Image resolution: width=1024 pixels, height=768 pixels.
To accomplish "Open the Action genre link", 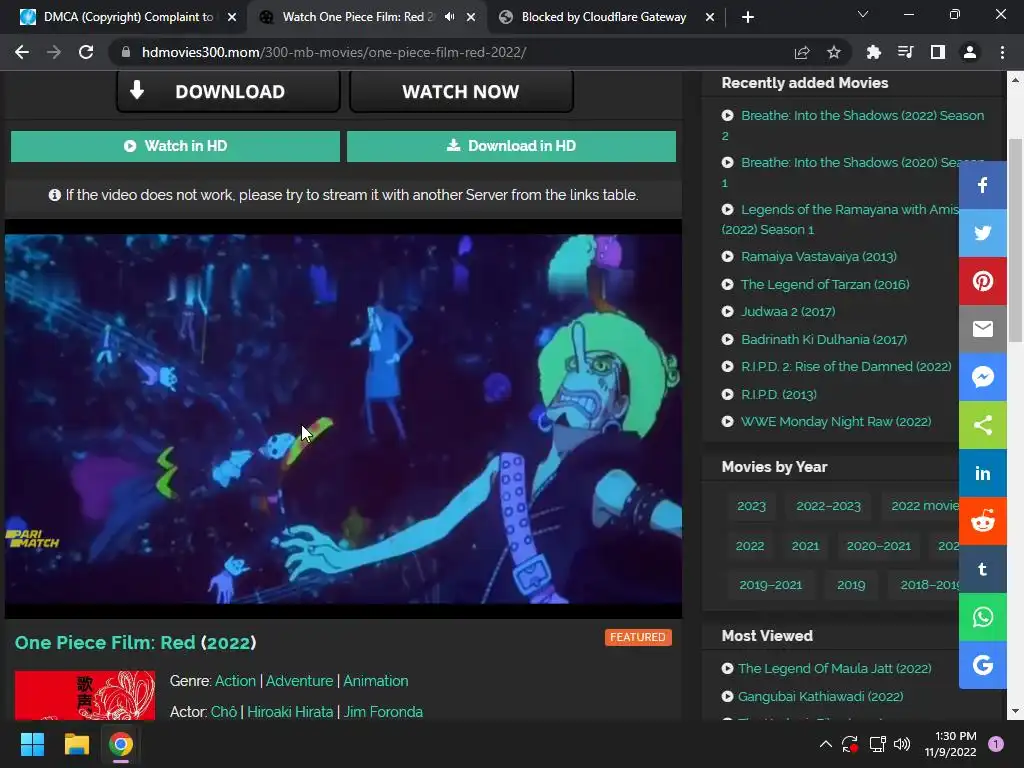I will tap(235, 680).
